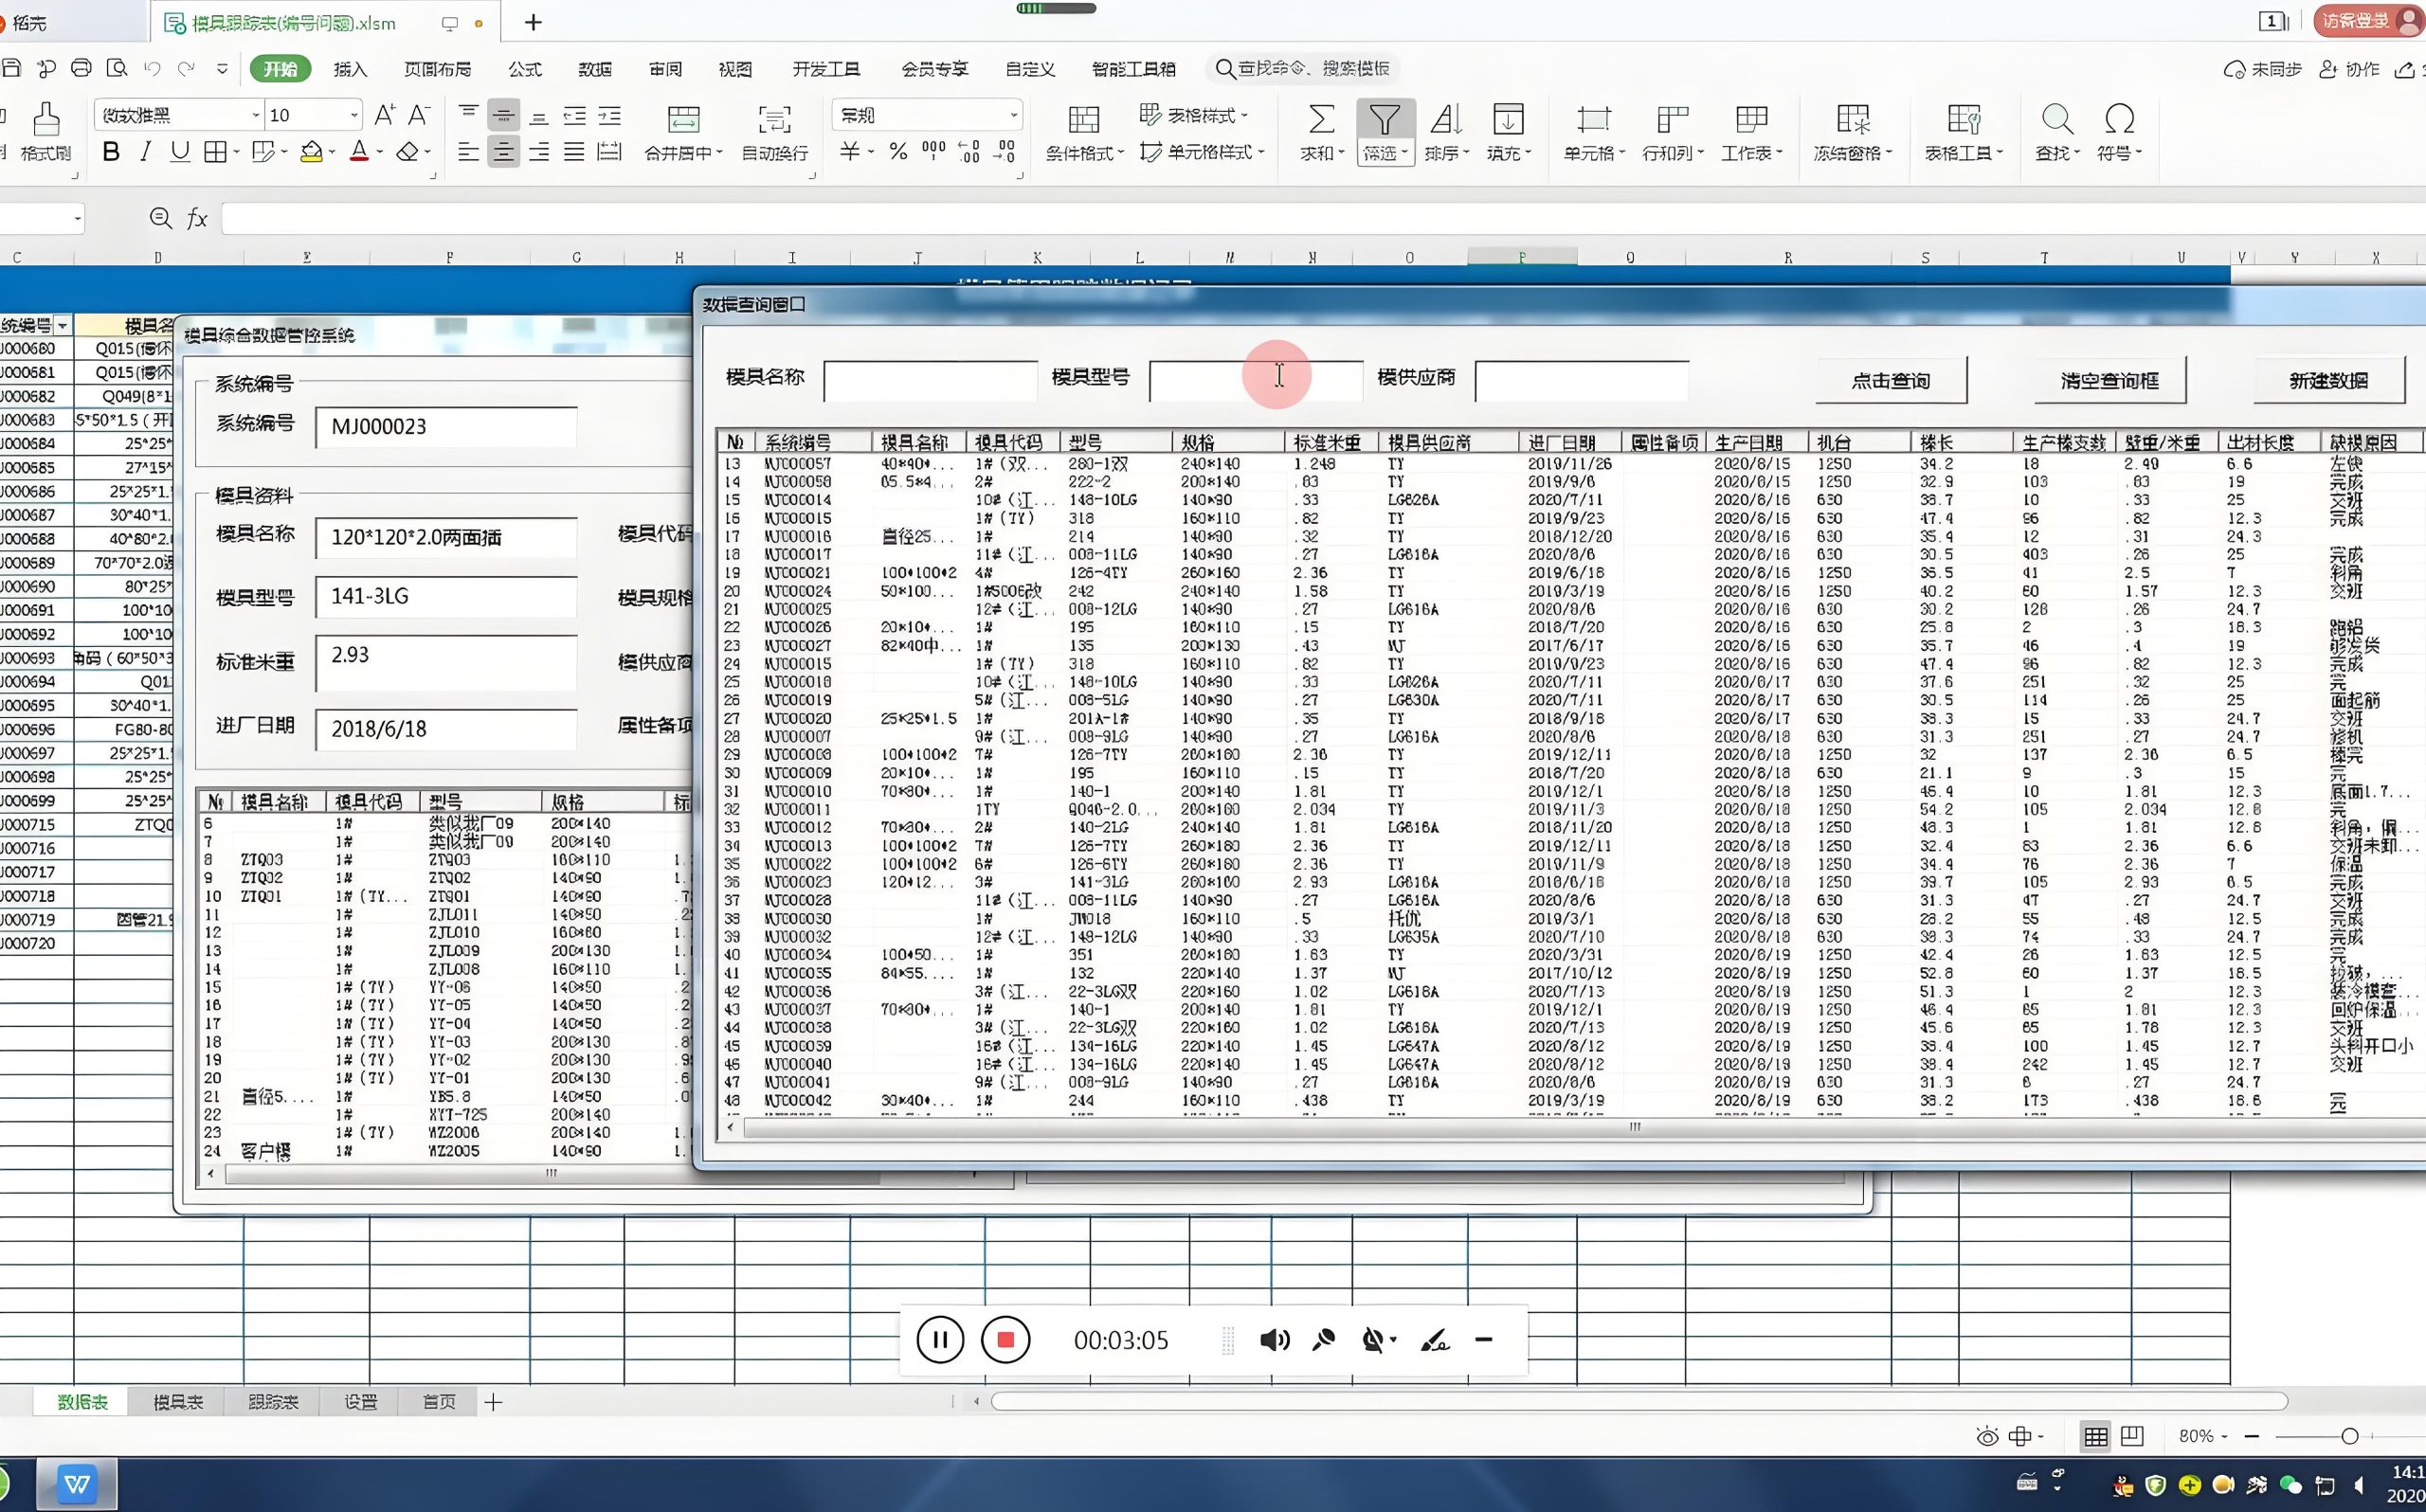
Task: Click the command search box 查找命令
Action: coord(1302,68)
